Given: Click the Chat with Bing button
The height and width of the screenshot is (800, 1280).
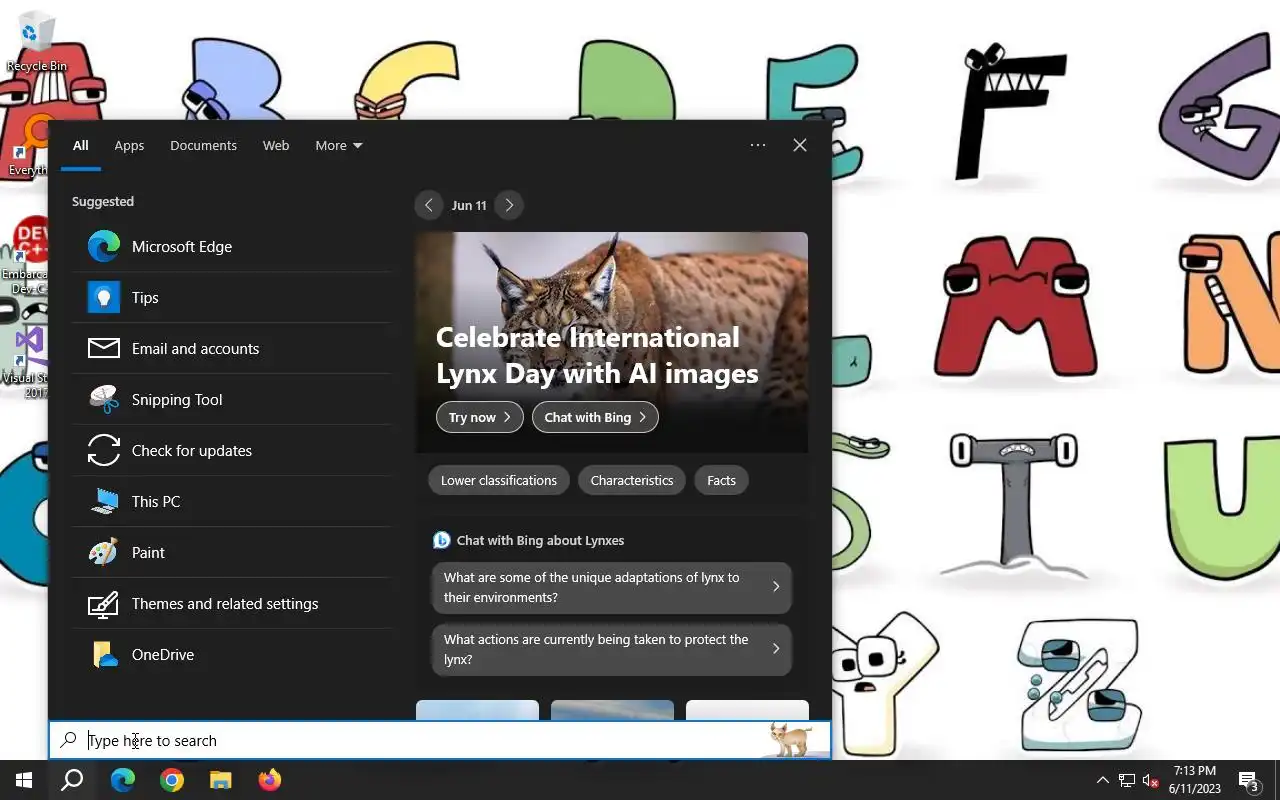Looking at the screenshot, I should click(x=595, y=417).
